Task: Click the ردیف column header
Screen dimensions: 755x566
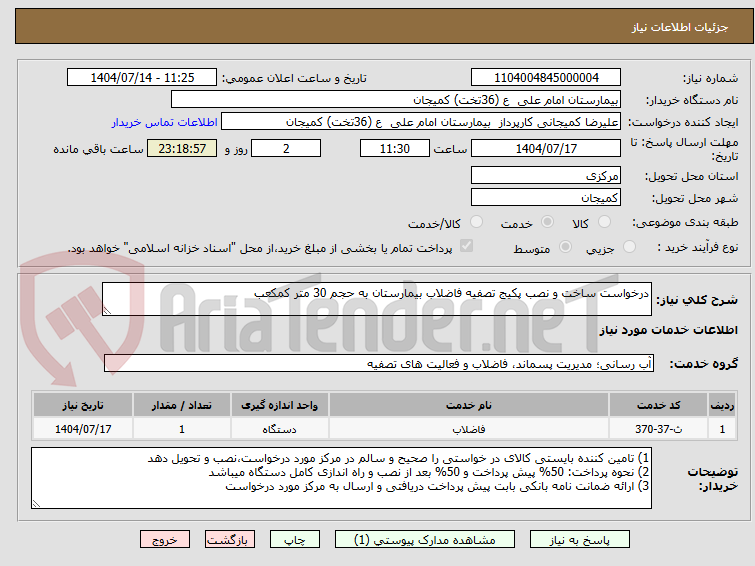Action: [x=722, y=405]
